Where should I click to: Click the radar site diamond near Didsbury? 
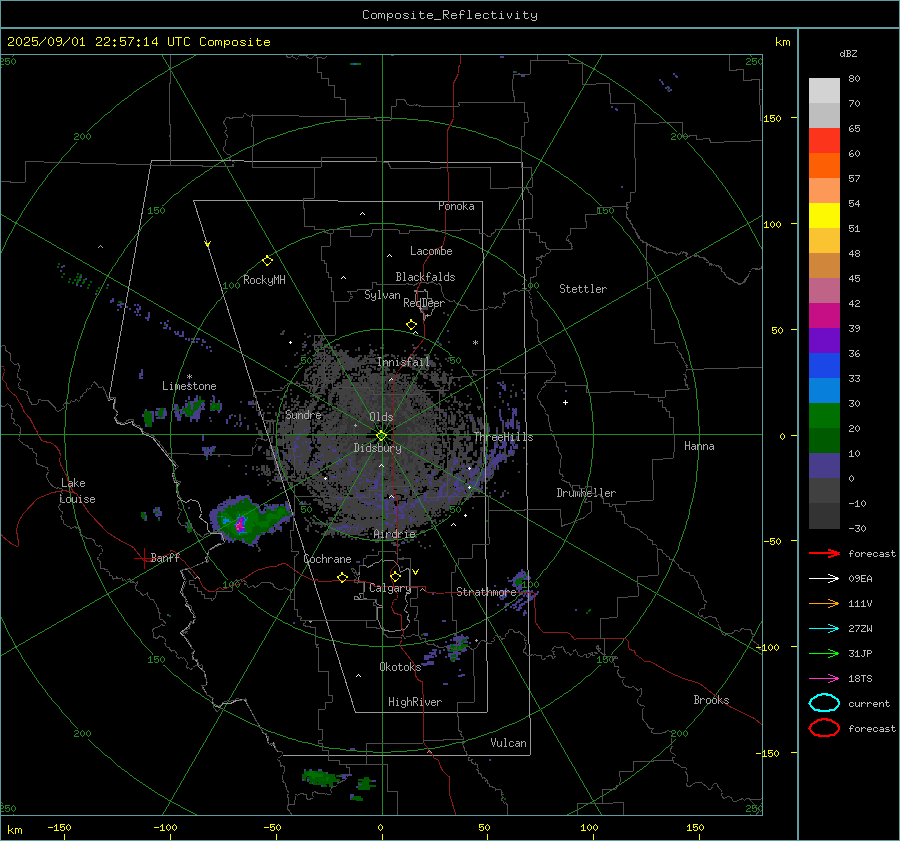[382, 435]
